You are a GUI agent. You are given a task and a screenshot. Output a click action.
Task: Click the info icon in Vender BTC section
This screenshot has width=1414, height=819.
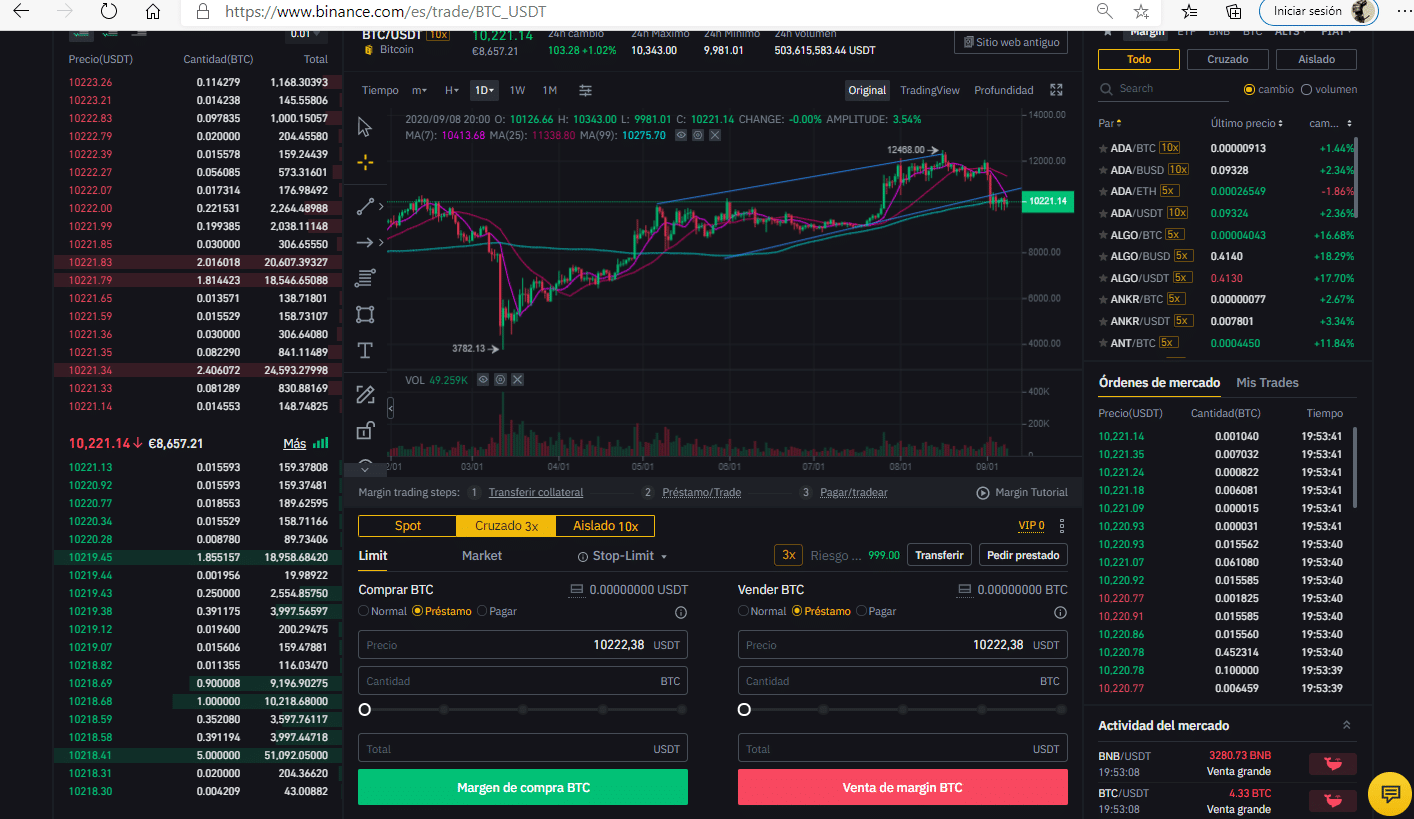tap(1061, 612)
